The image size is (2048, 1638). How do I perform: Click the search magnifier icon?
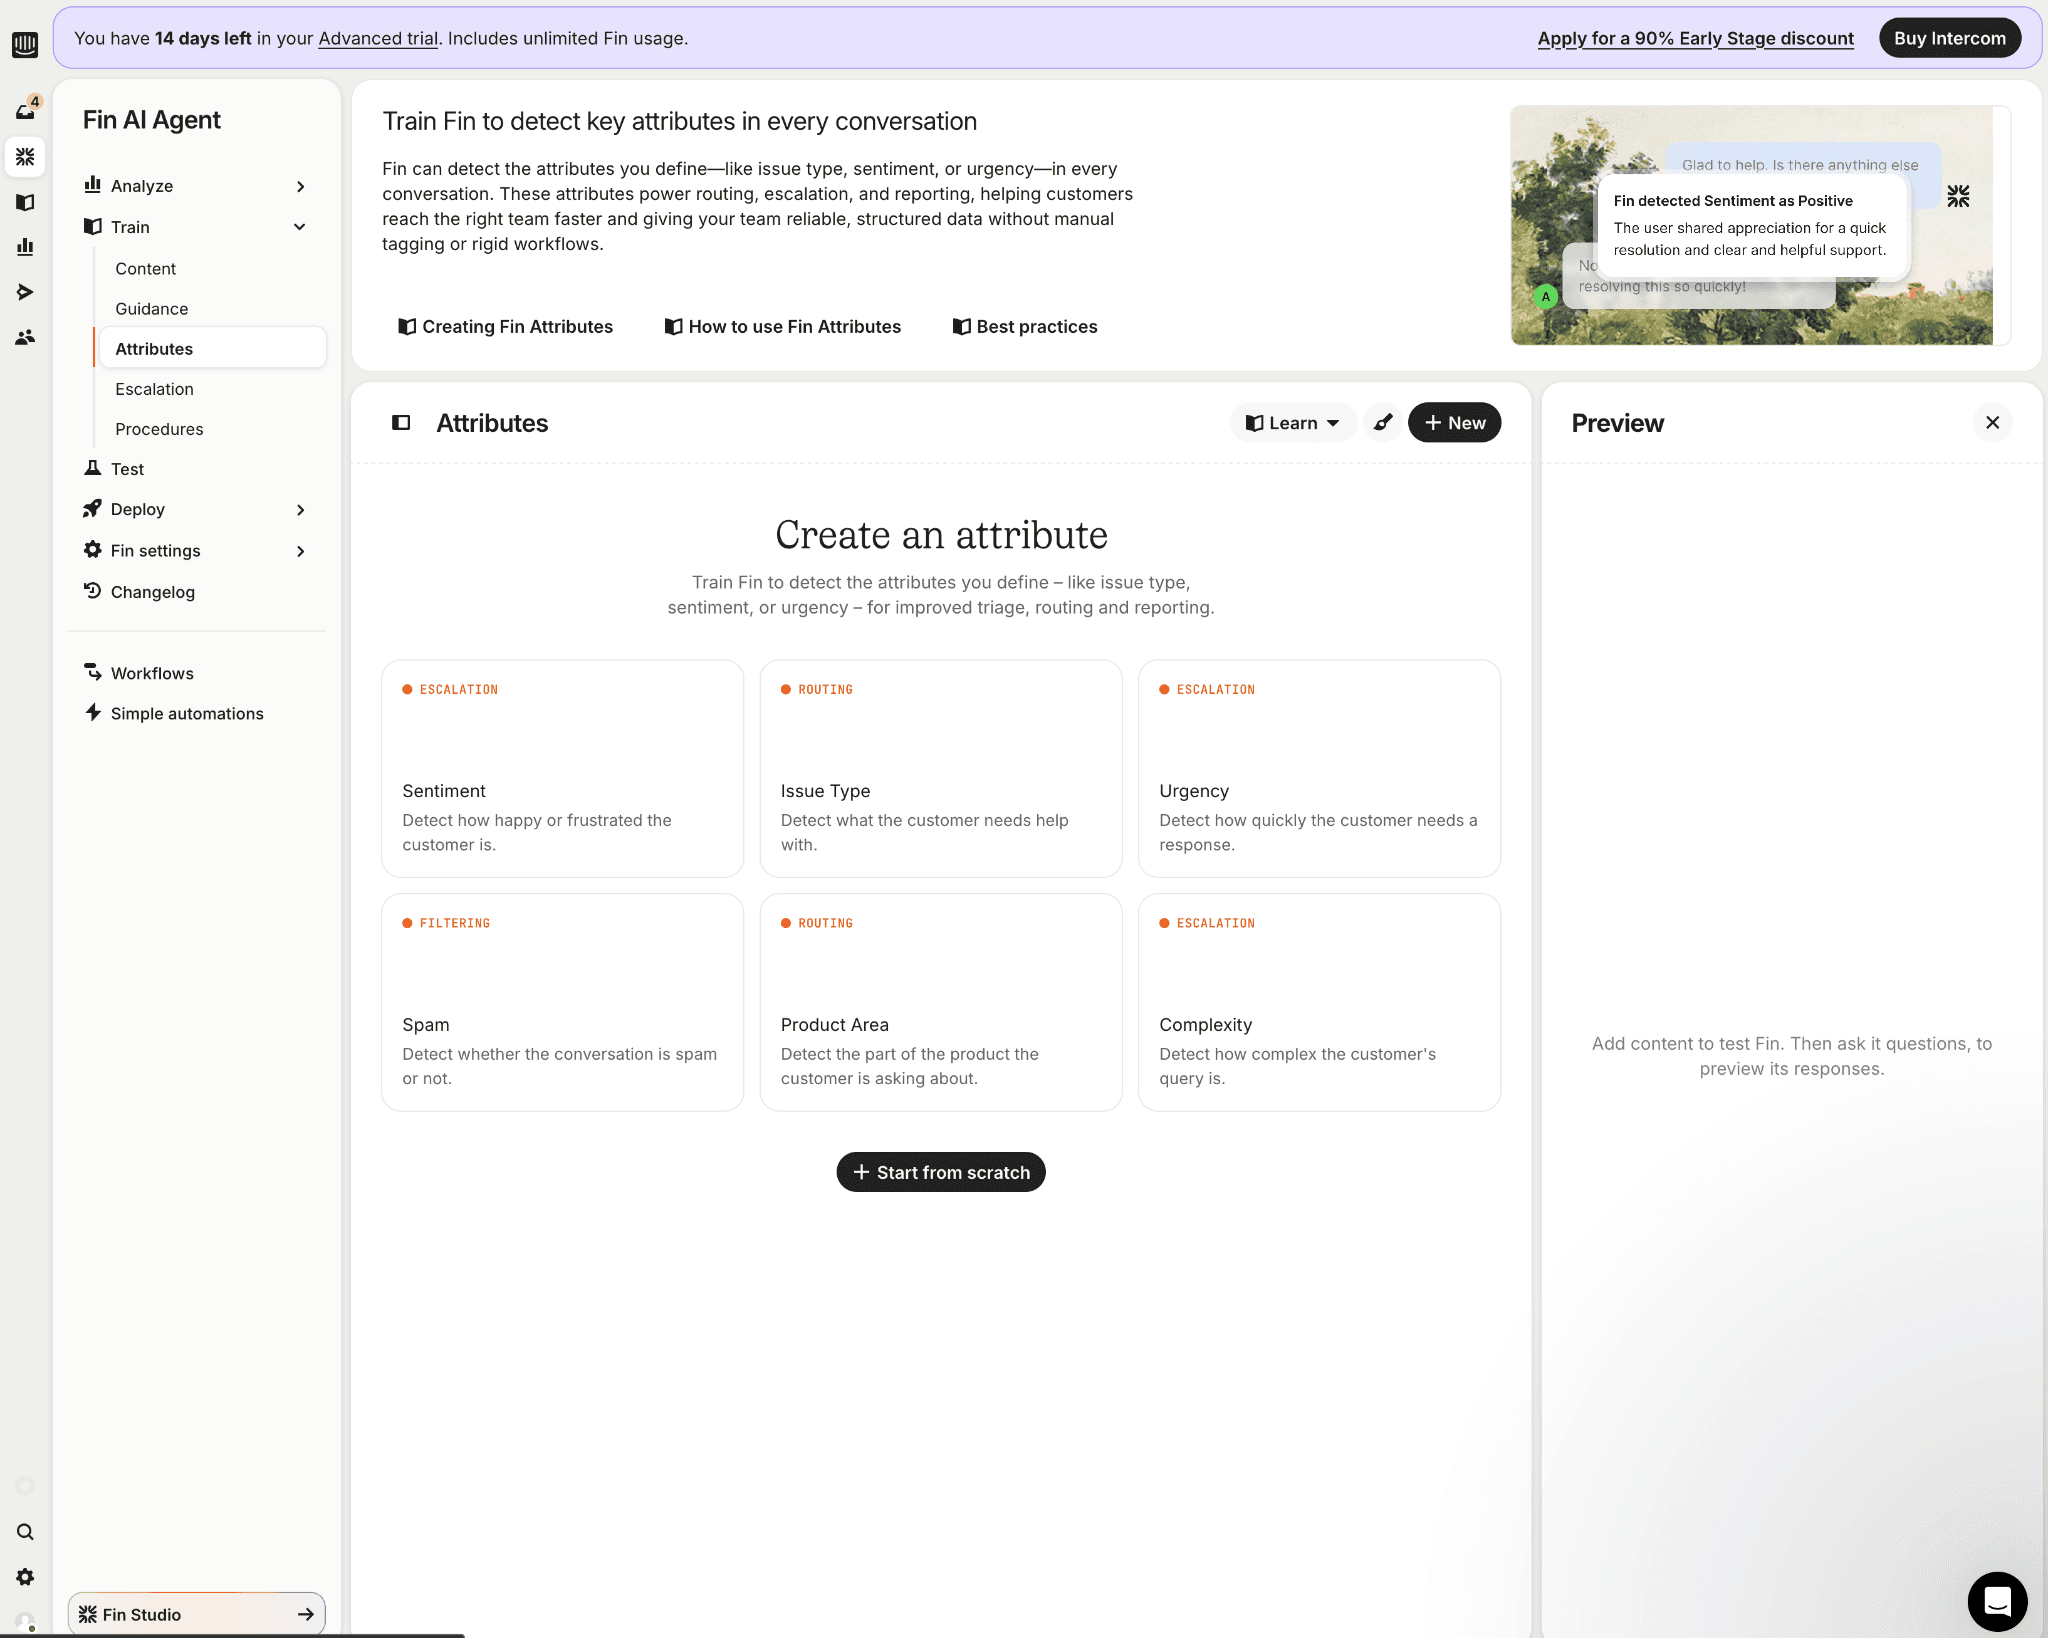point(25,1532)
